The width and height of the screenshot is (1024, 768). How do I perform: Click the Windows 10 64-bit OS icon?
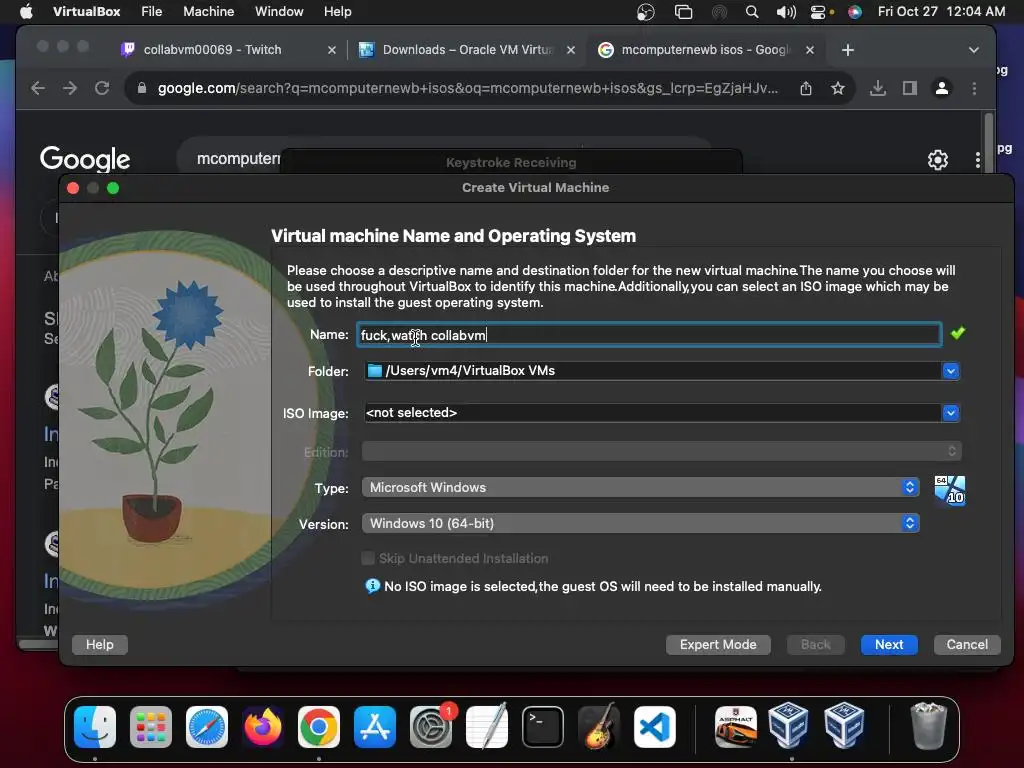click(x=950, y=490)
